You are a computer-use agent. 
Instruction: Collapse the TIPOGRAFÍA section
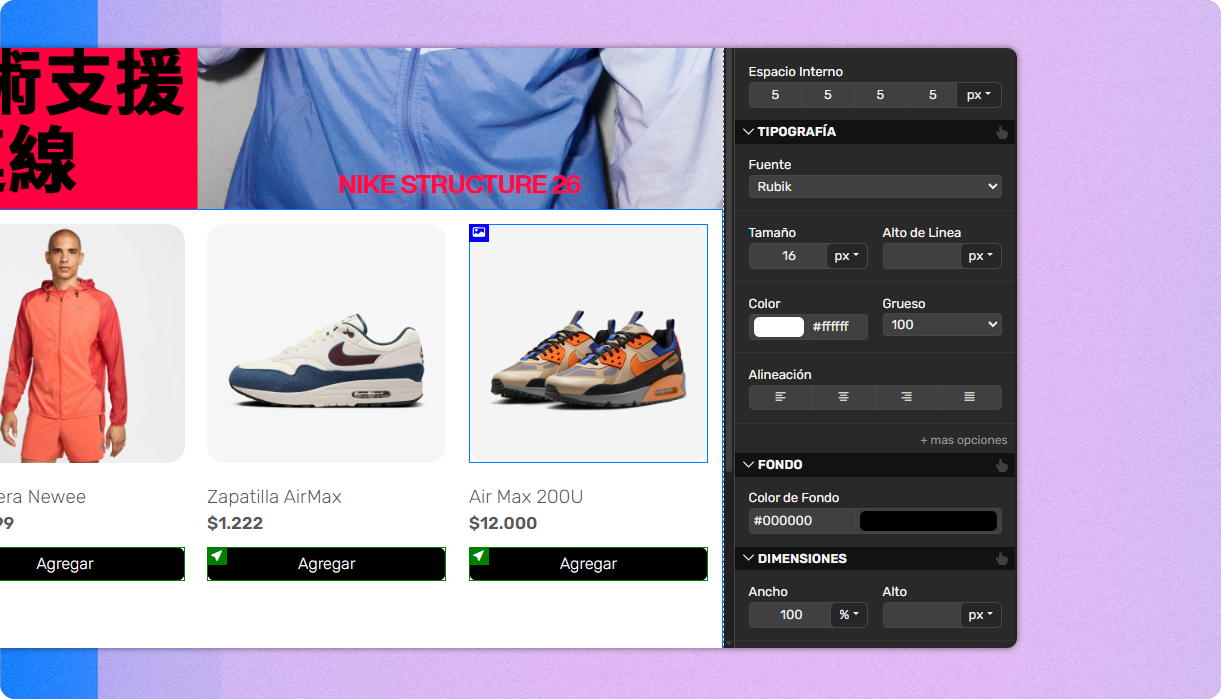(748, 131)
